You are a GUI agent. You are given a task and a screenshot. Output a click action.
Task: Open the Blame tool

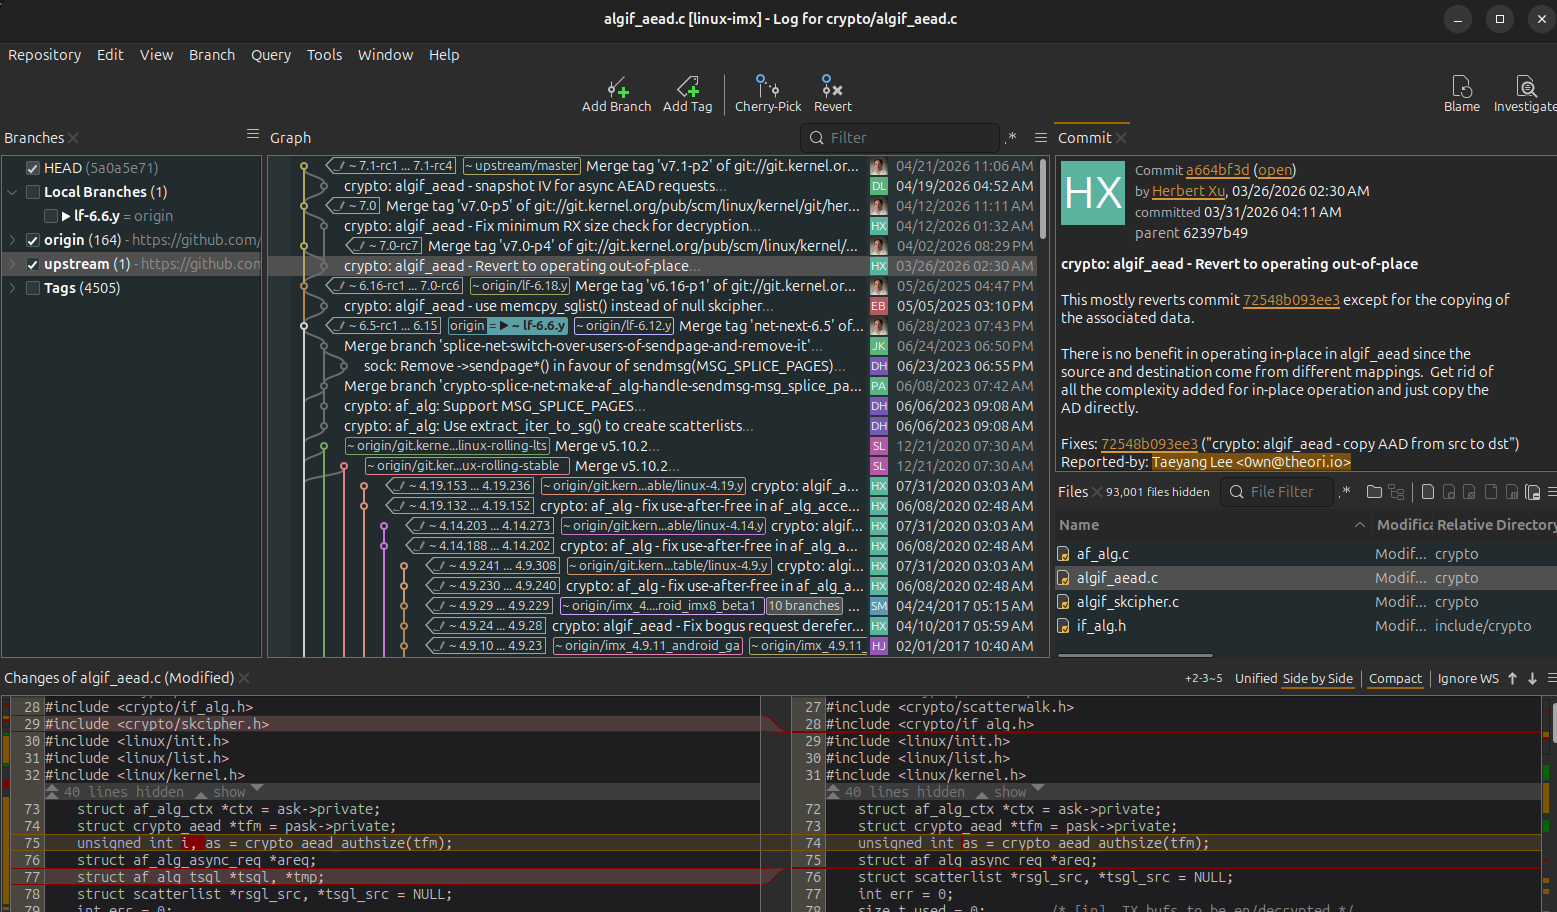coord(1462,94)
